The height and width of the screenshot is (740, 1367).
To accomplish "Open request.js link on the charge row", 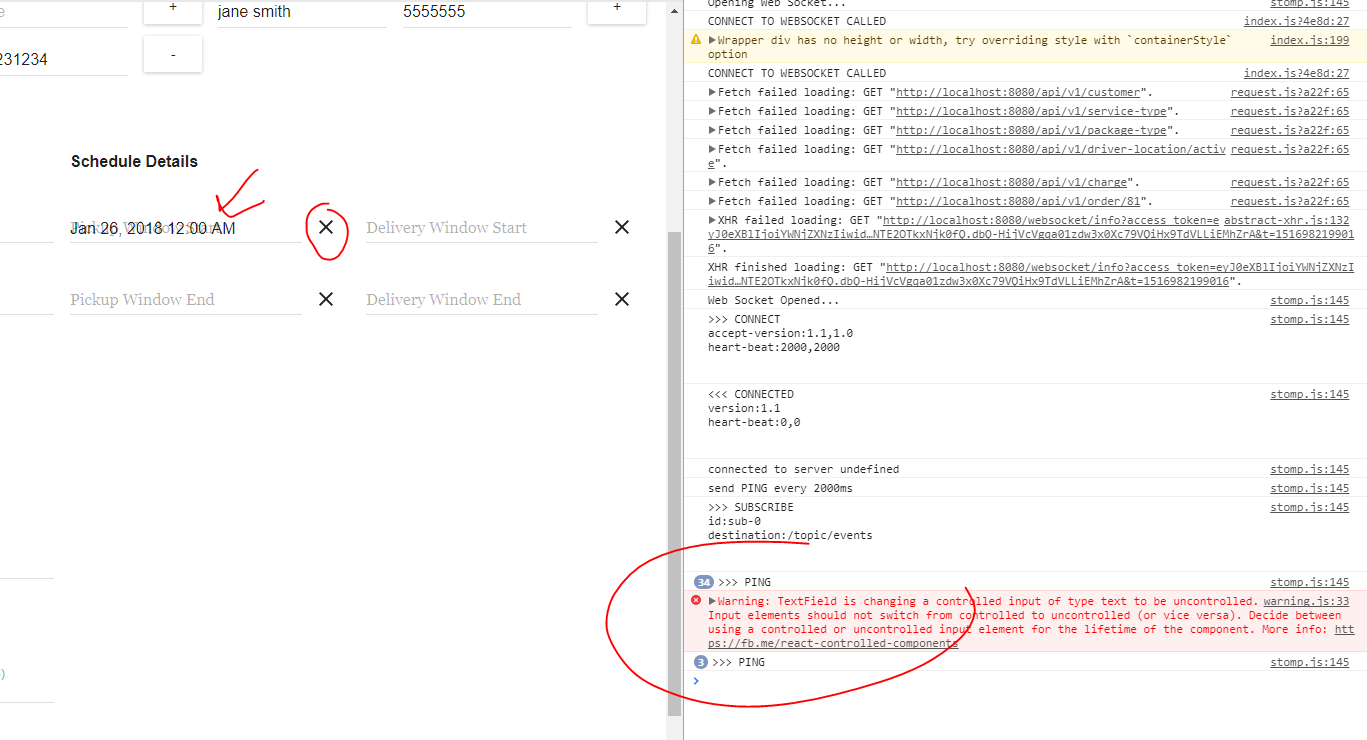I will coord(1290,182).
